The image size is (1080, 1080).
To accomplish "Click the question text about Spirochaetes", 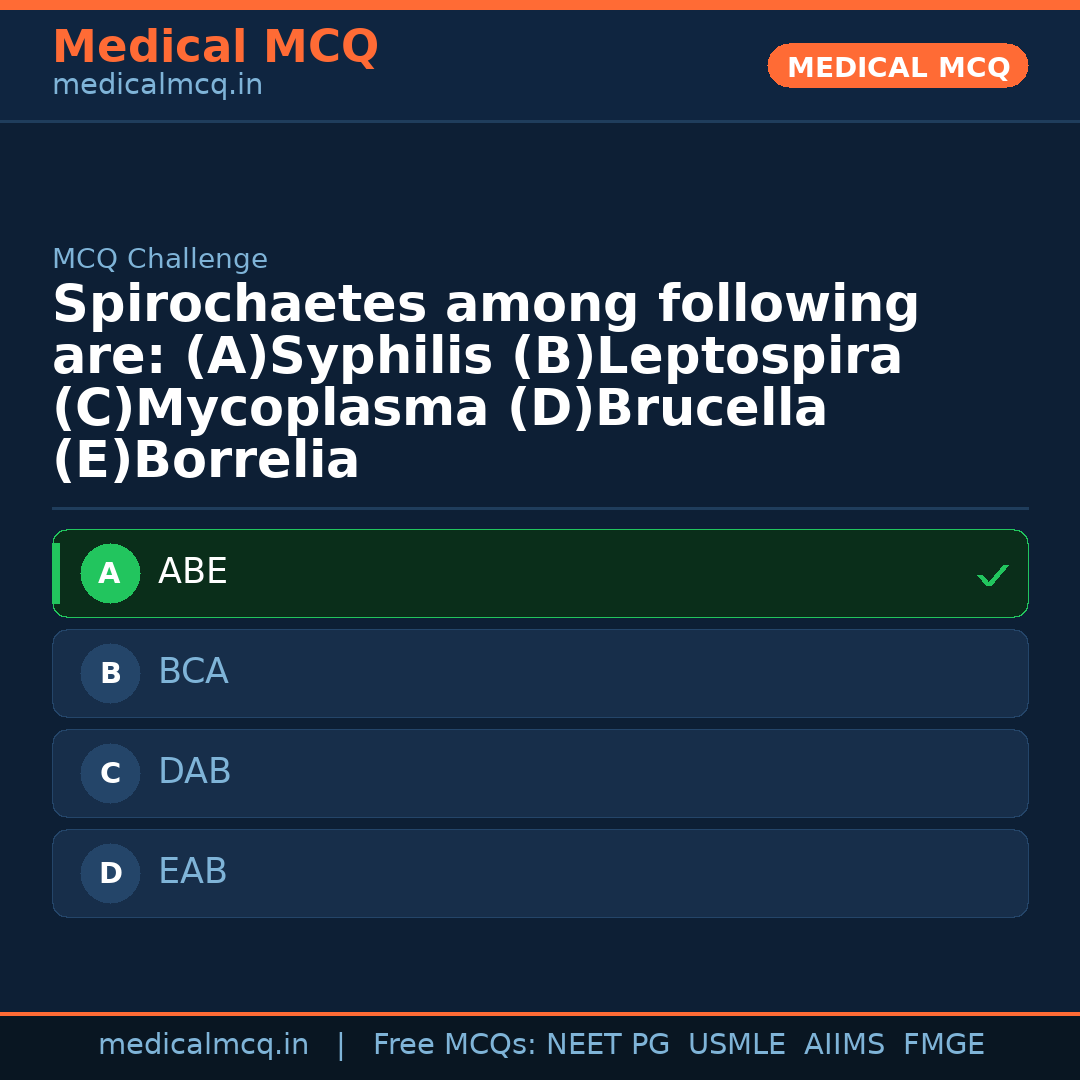I will pyautogui.click(x=485, y=380).
